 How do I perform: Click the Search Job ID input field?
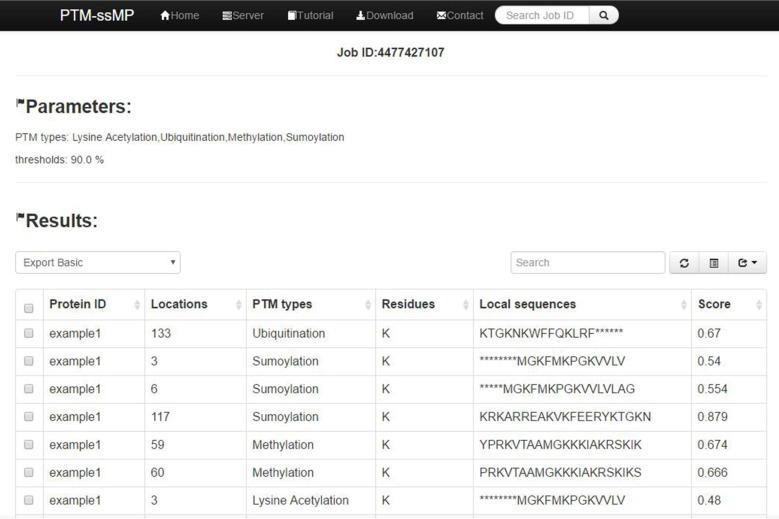[542, 16]
